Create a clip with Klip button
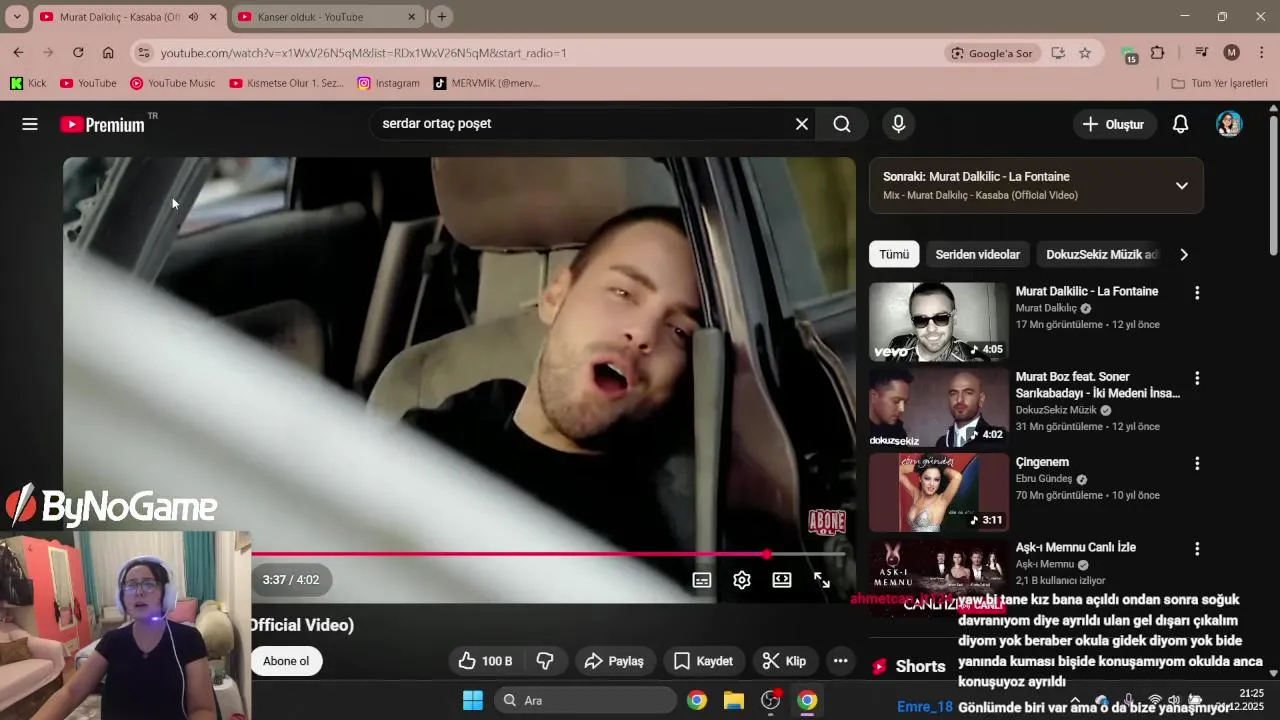This screenshot has height=720, width=1280. coord(784,661)
